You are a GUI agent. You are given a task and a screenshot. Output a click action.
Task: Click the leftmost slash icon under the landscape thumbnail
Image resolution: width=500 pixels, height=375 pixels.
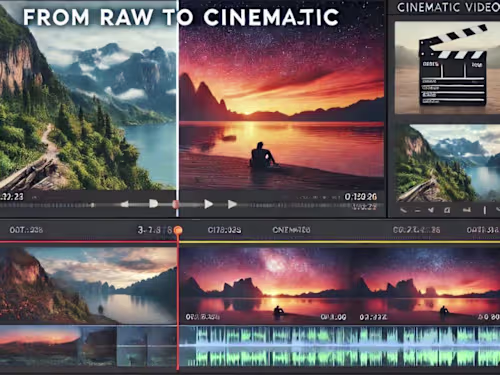(x=403, y=210)
